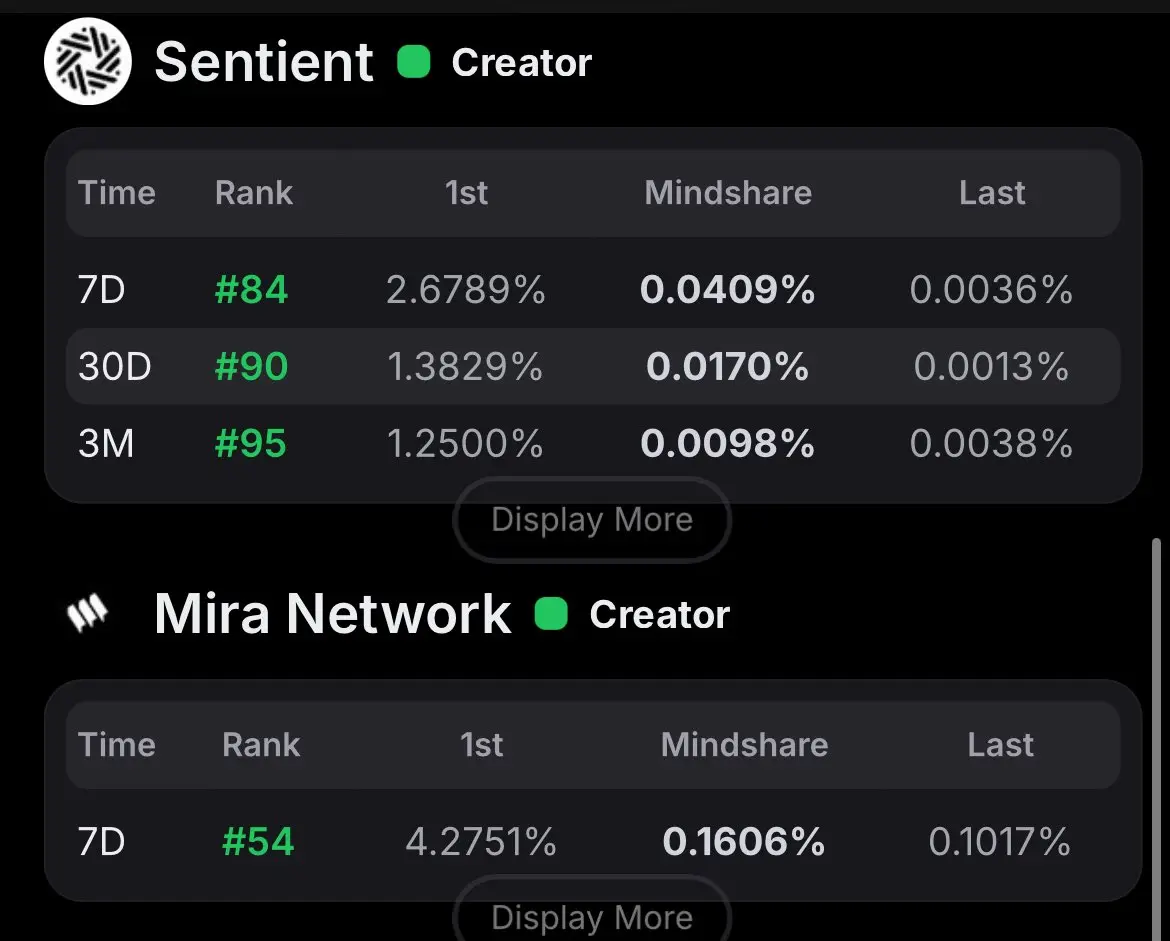Select the 3M row in Sentient table
The image size is (1170, 941).
[593, 443]
